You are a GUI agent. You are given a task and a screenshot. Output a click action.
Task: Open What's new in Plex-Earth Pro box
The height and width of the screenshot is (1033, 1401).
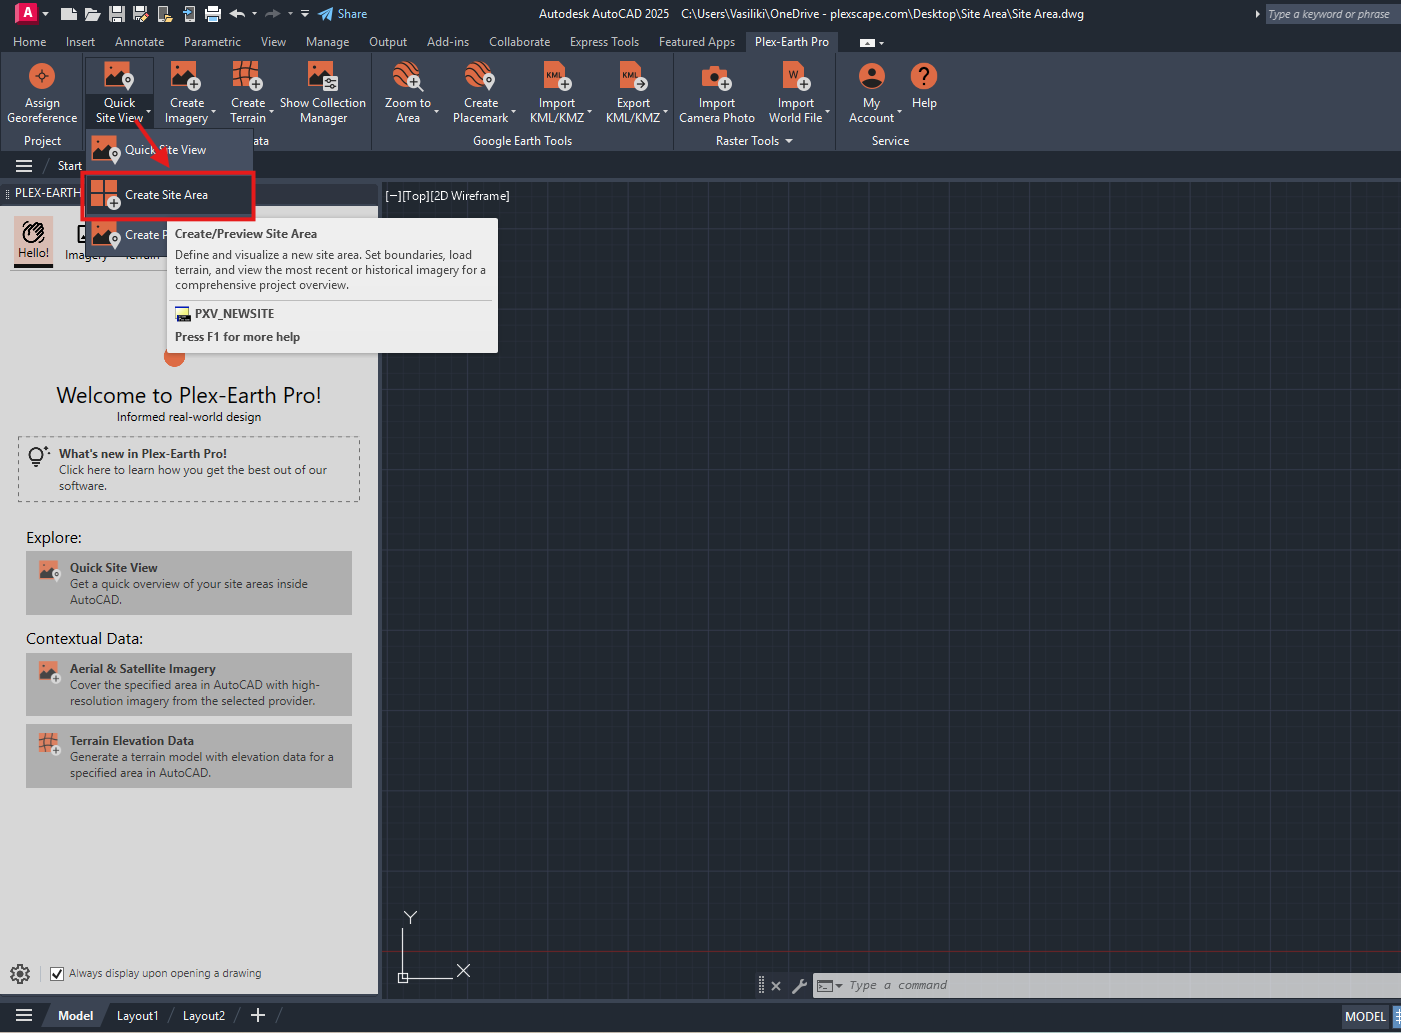(x=189, y=469)
